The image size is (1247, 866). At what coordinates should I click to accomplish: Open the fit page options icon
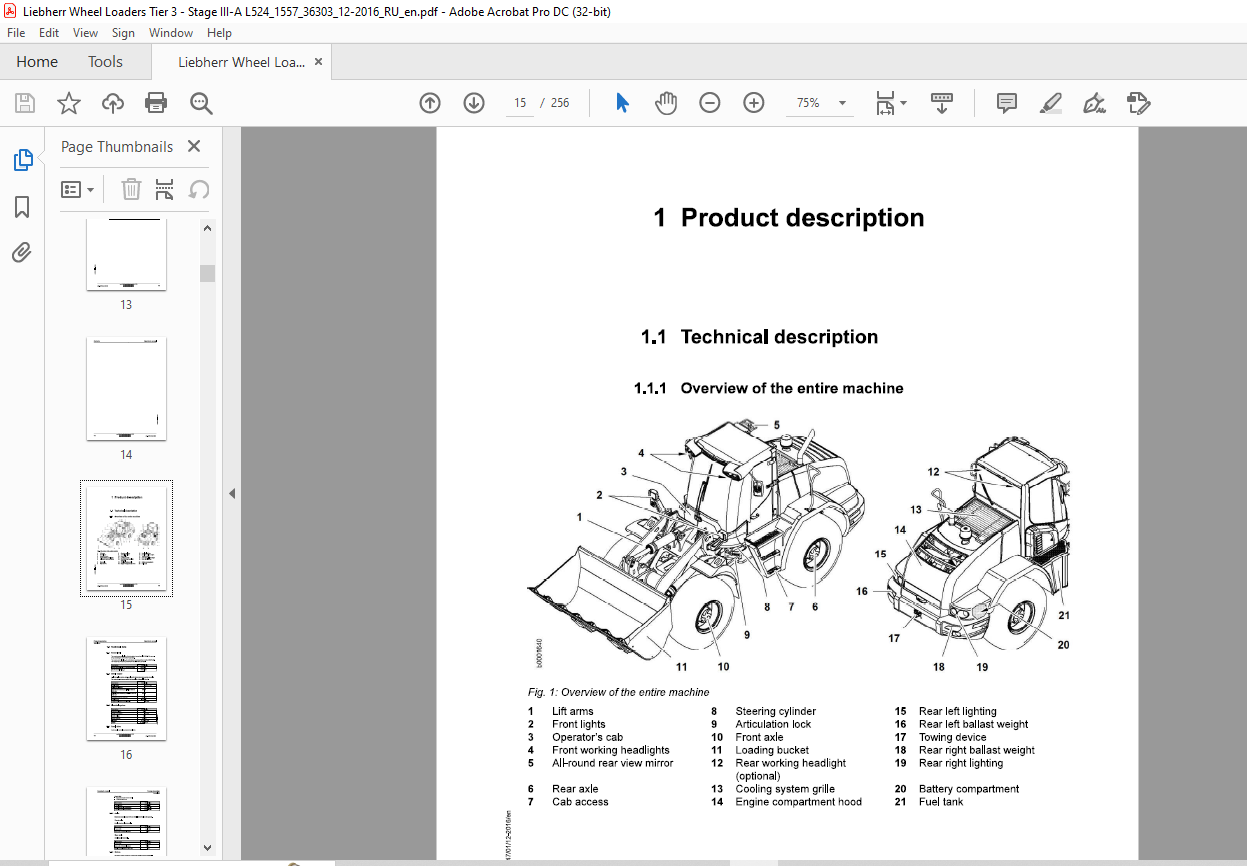[885, 103]
